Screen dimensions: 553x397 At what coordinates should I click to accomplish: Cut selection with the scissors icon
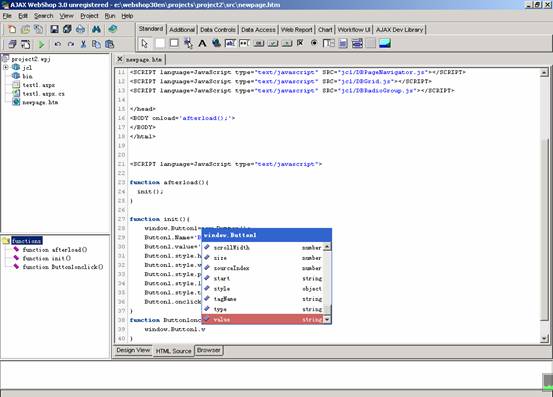(x=83, y=44)
